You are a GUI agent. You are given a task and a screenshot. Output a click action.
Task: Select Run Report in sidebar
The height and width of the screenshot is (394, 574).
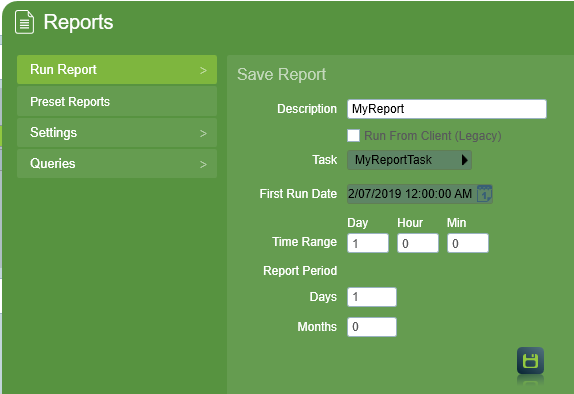pyautogui.click(x=117, y=70)
